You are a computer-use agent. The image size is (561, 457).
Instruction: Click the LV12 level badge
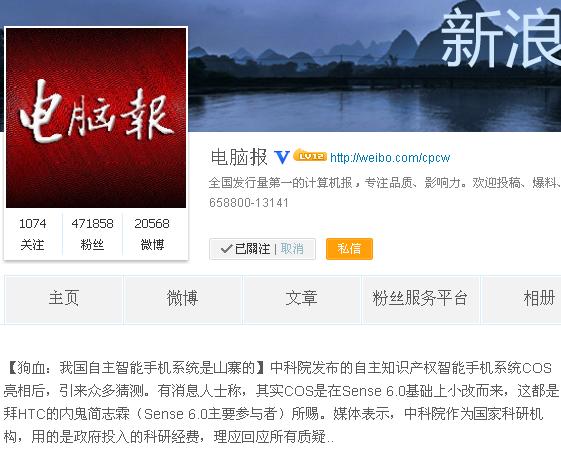[x=310, y=155]
